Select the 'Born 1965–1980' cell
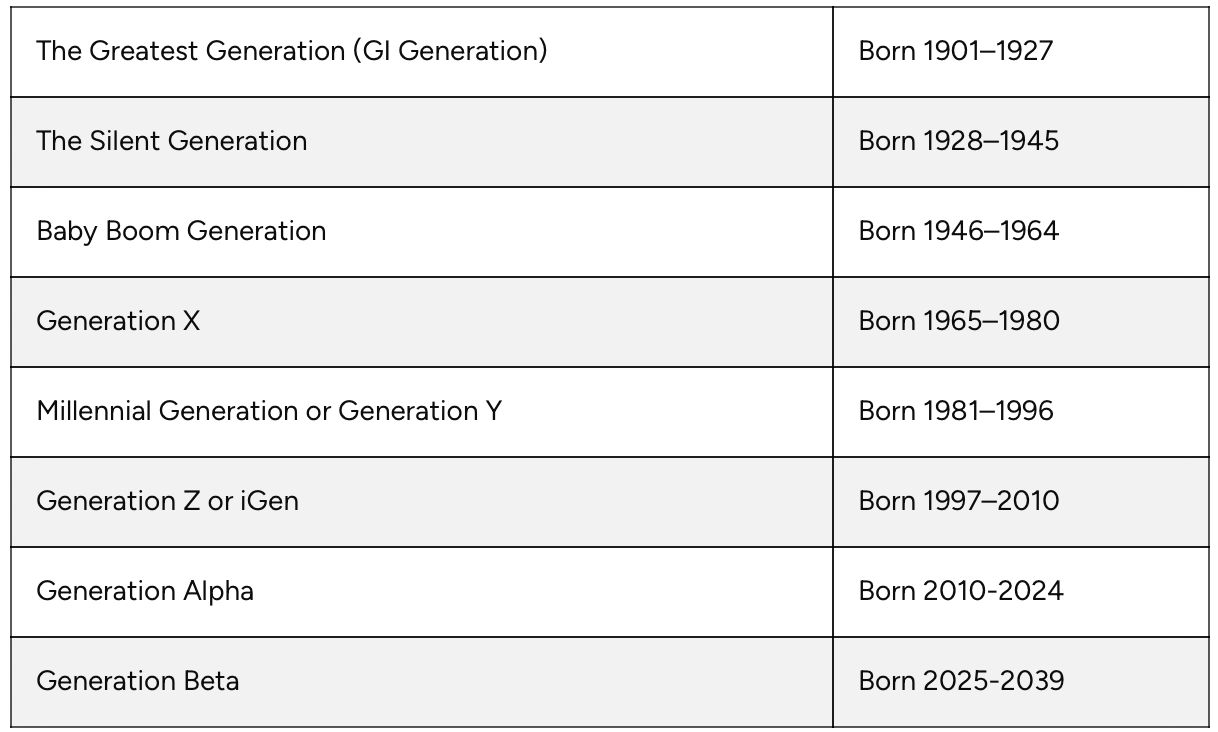This screenshot has height=732, width=1218. [958, 321]
